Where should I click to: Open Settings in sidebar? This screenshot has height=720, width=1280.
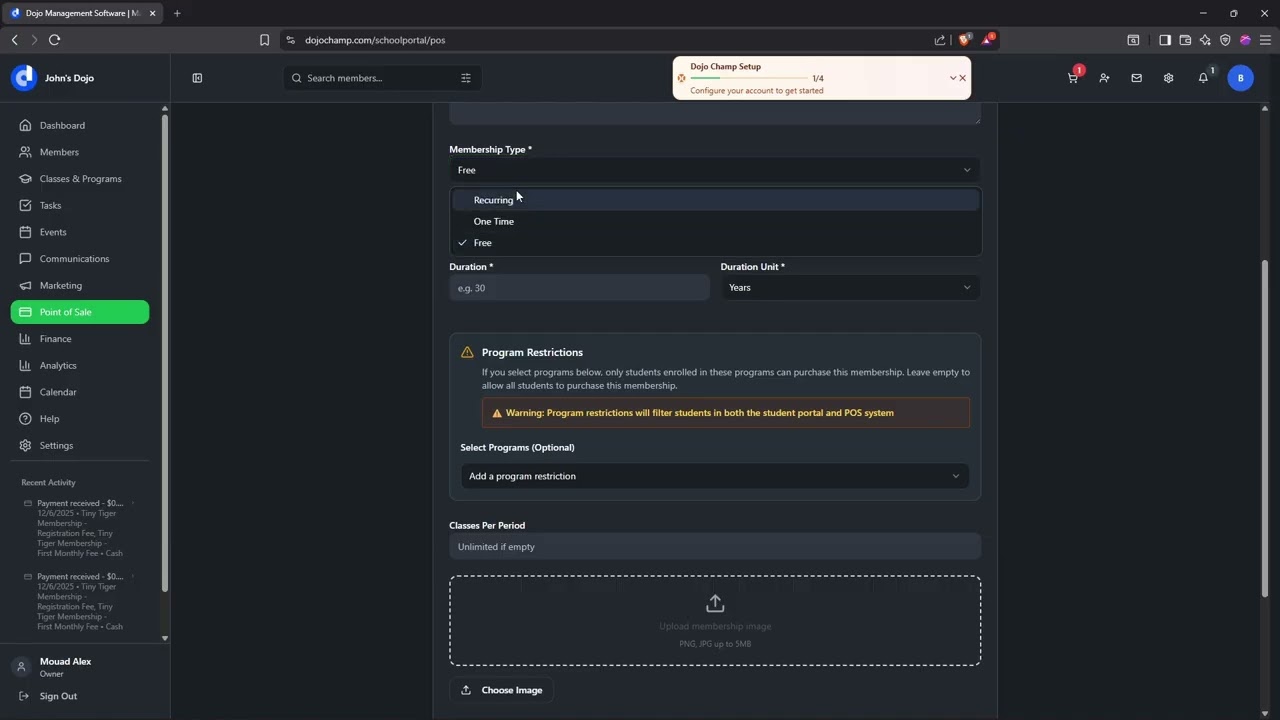click(80, 445)
